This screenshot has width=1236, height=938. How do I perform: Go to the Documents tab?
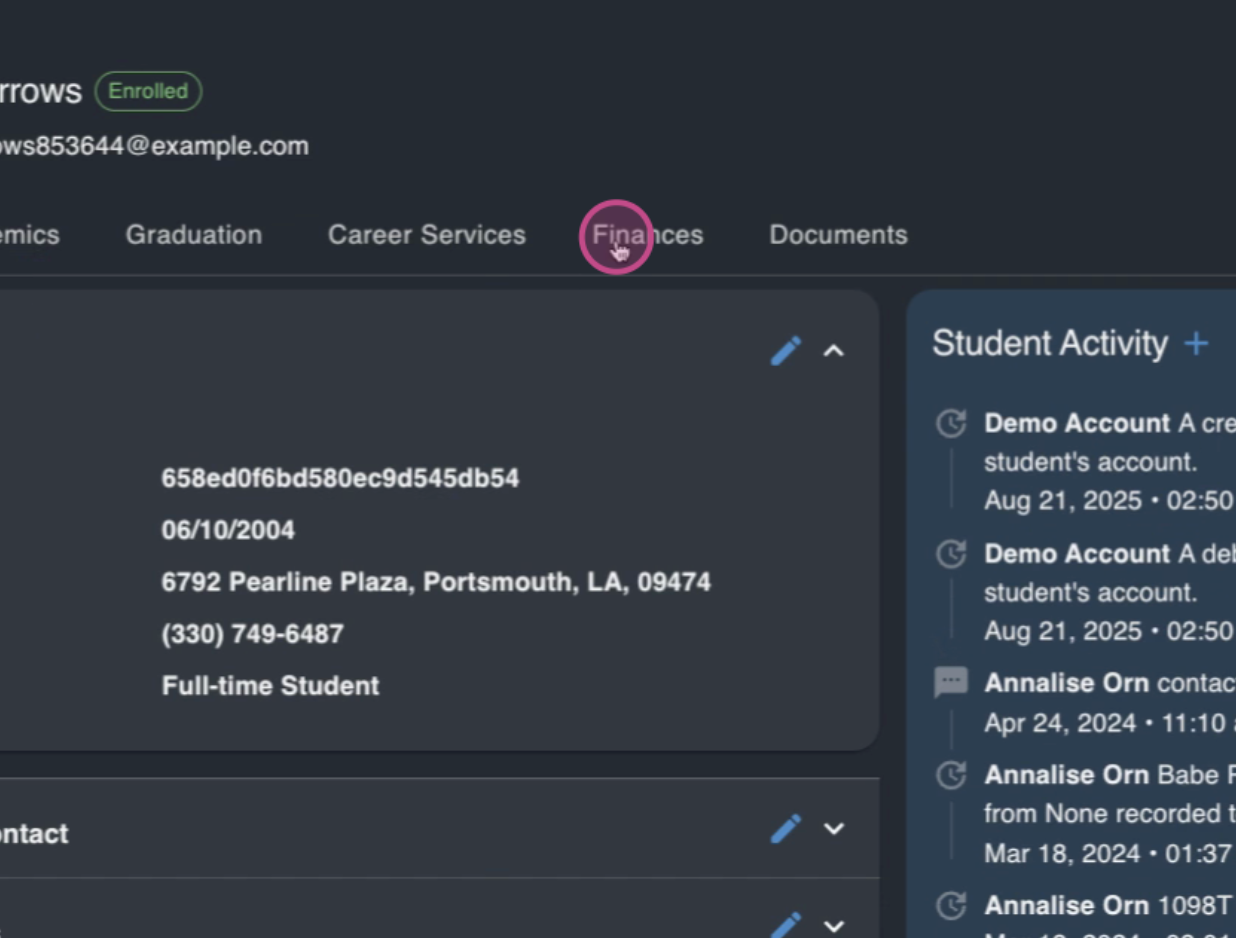point(838,235)
